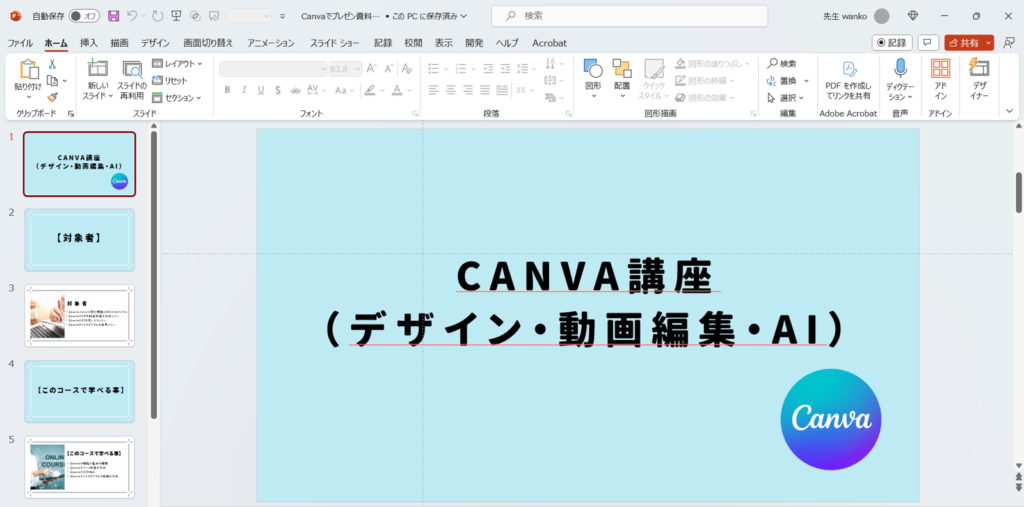The height and width of the screenshot is (507, 1024).
Task: Open the Section (セクション) dropdown
Action: point(177,98)
